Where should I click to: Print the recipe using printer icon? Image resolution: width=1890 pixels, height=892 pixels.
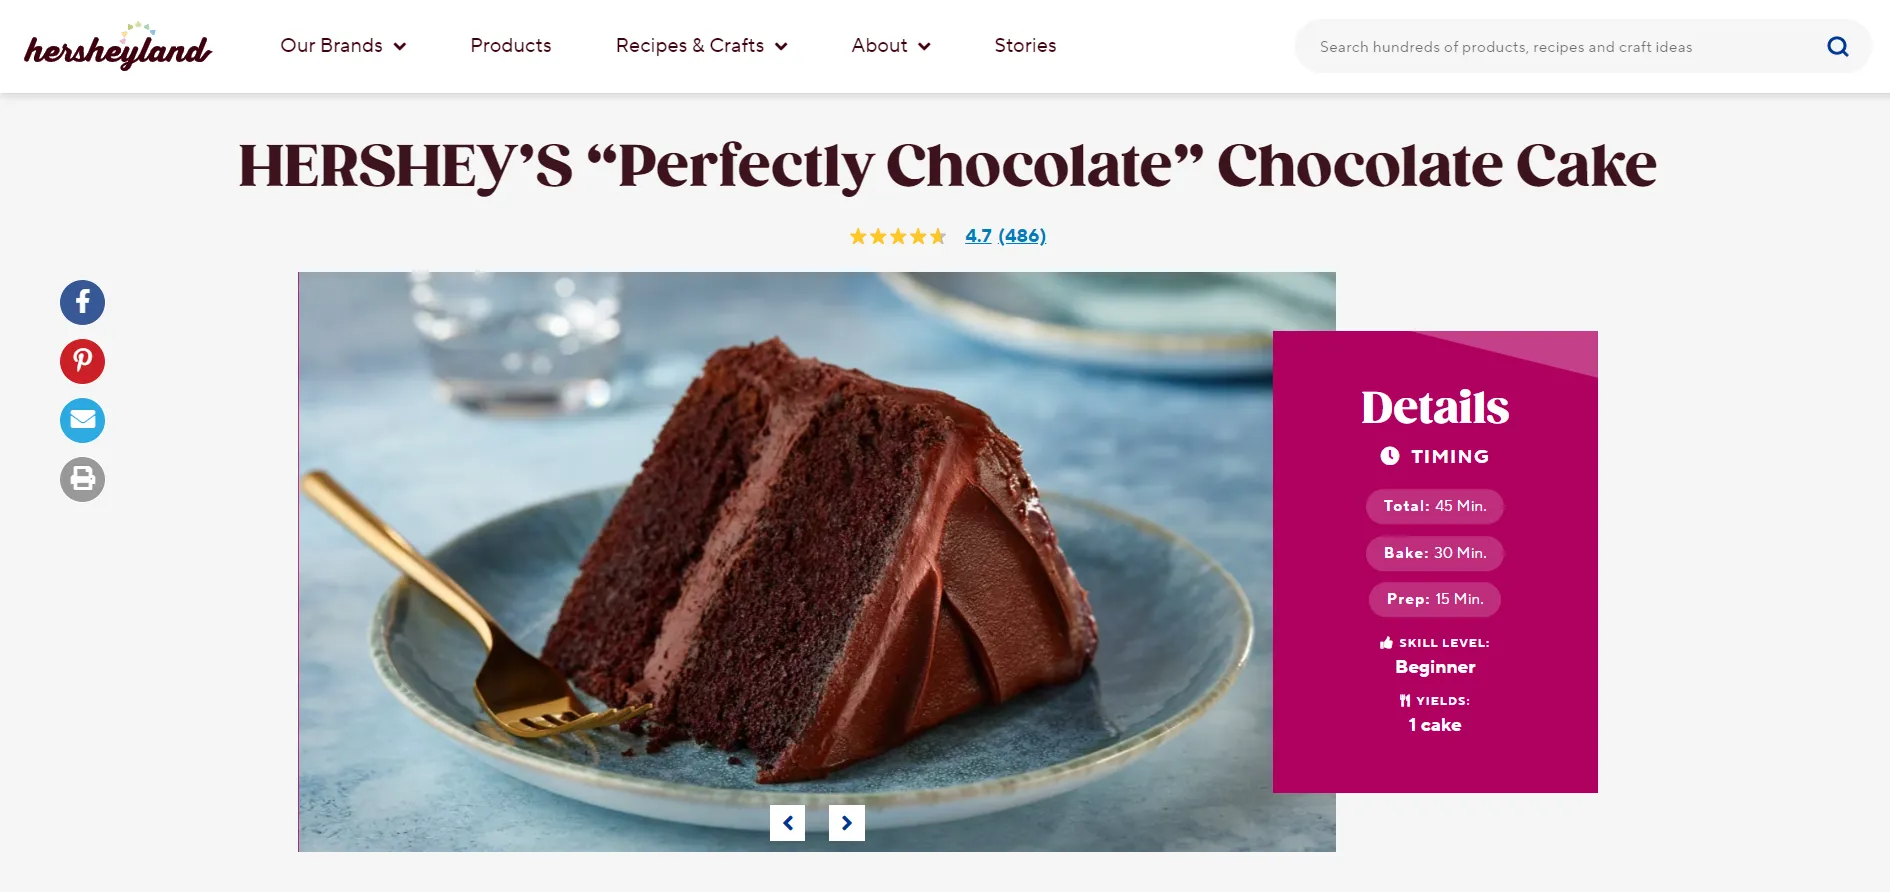click(82, 479)
